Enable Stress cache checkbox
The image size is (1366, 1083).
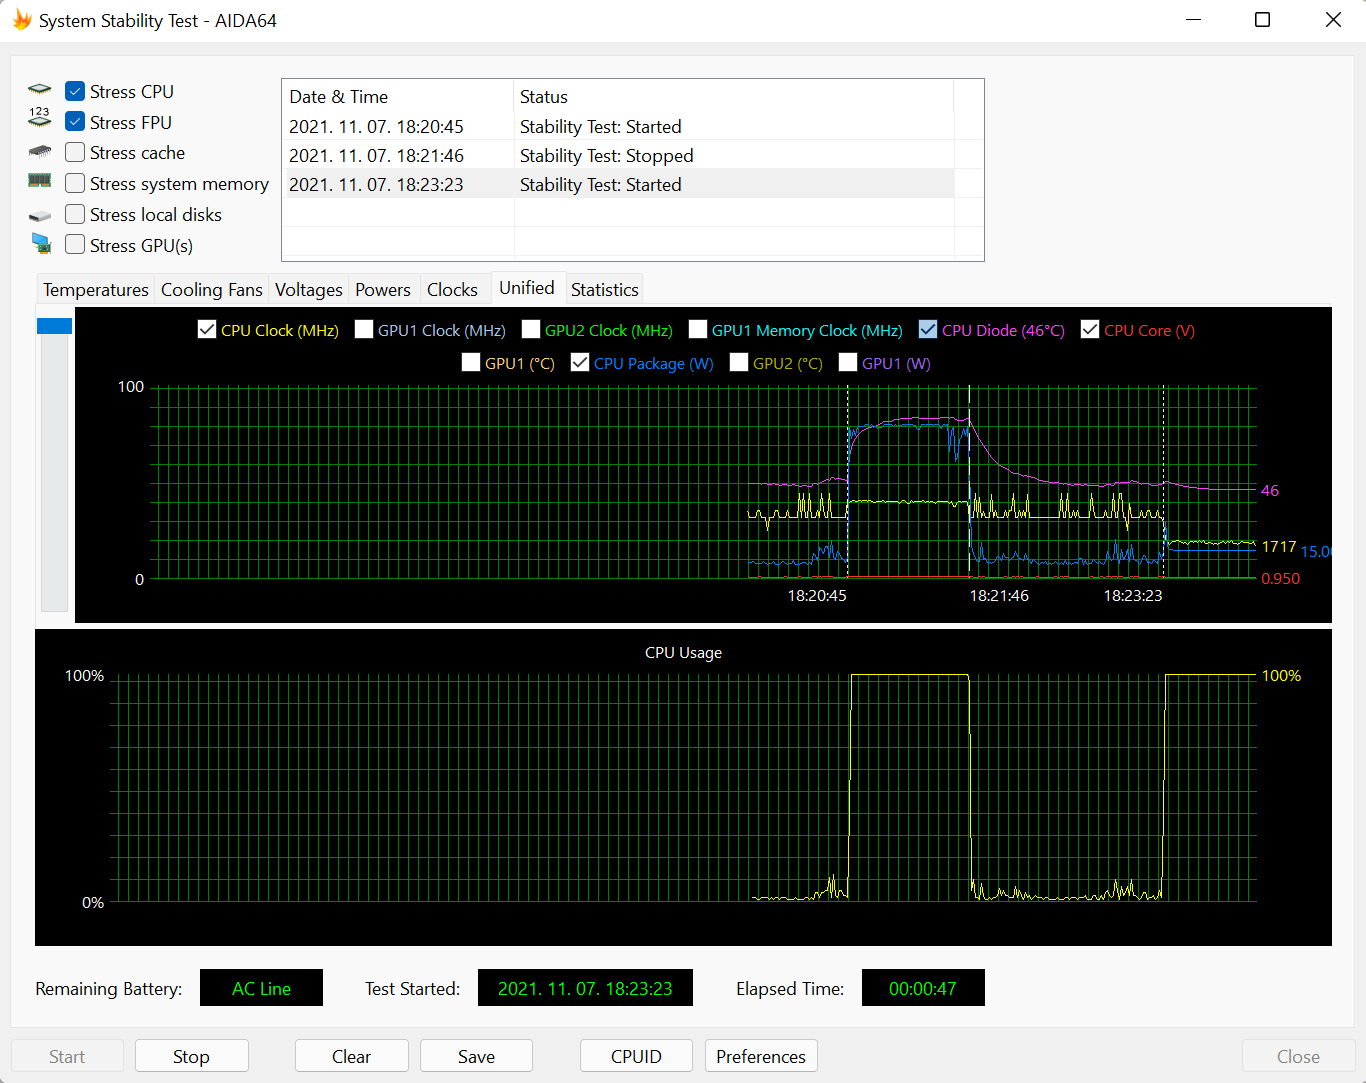tap(75, 152)
